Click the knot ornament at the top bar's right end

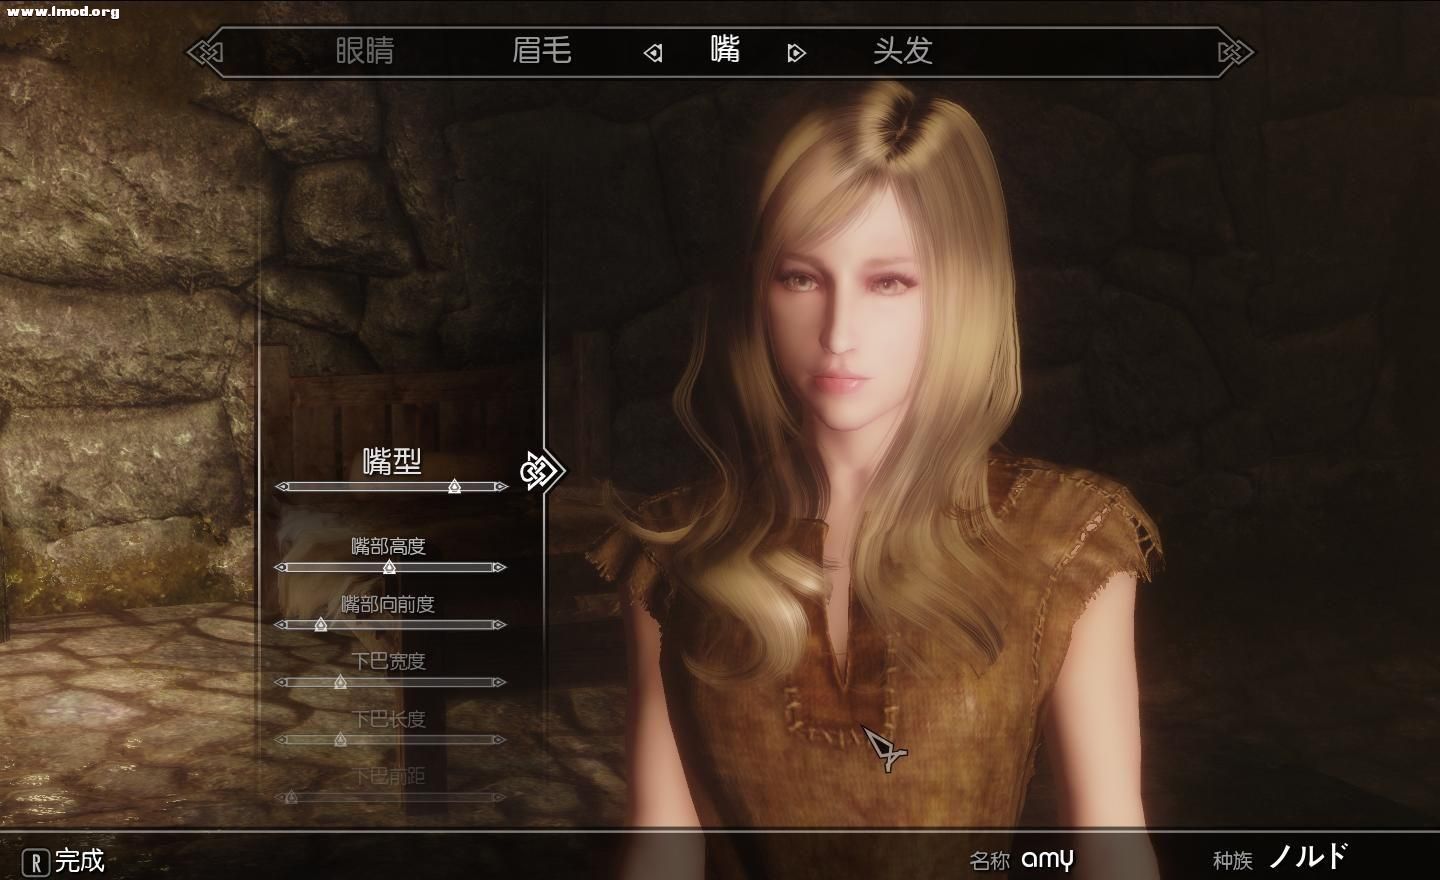tap(1235, 51)
